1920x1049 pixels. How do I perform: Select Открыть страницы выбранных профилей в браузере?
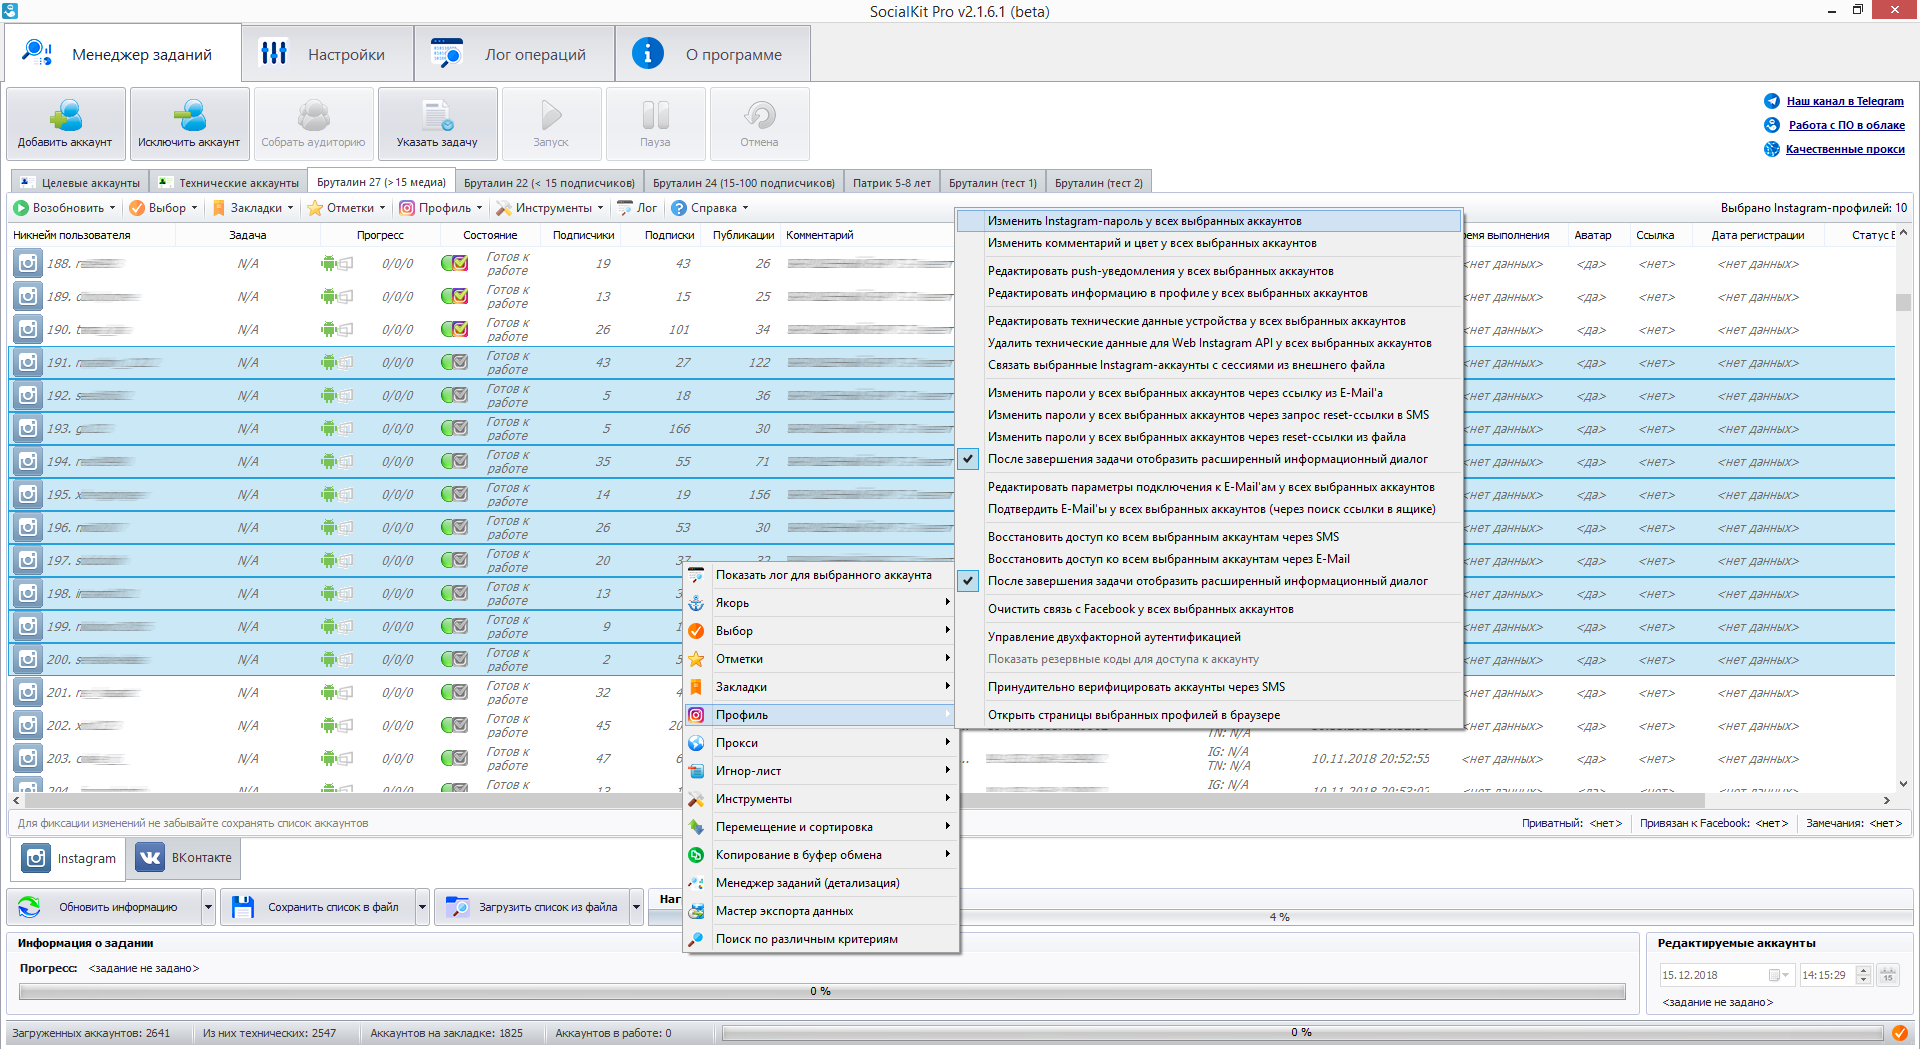(x=1209, y=715)
